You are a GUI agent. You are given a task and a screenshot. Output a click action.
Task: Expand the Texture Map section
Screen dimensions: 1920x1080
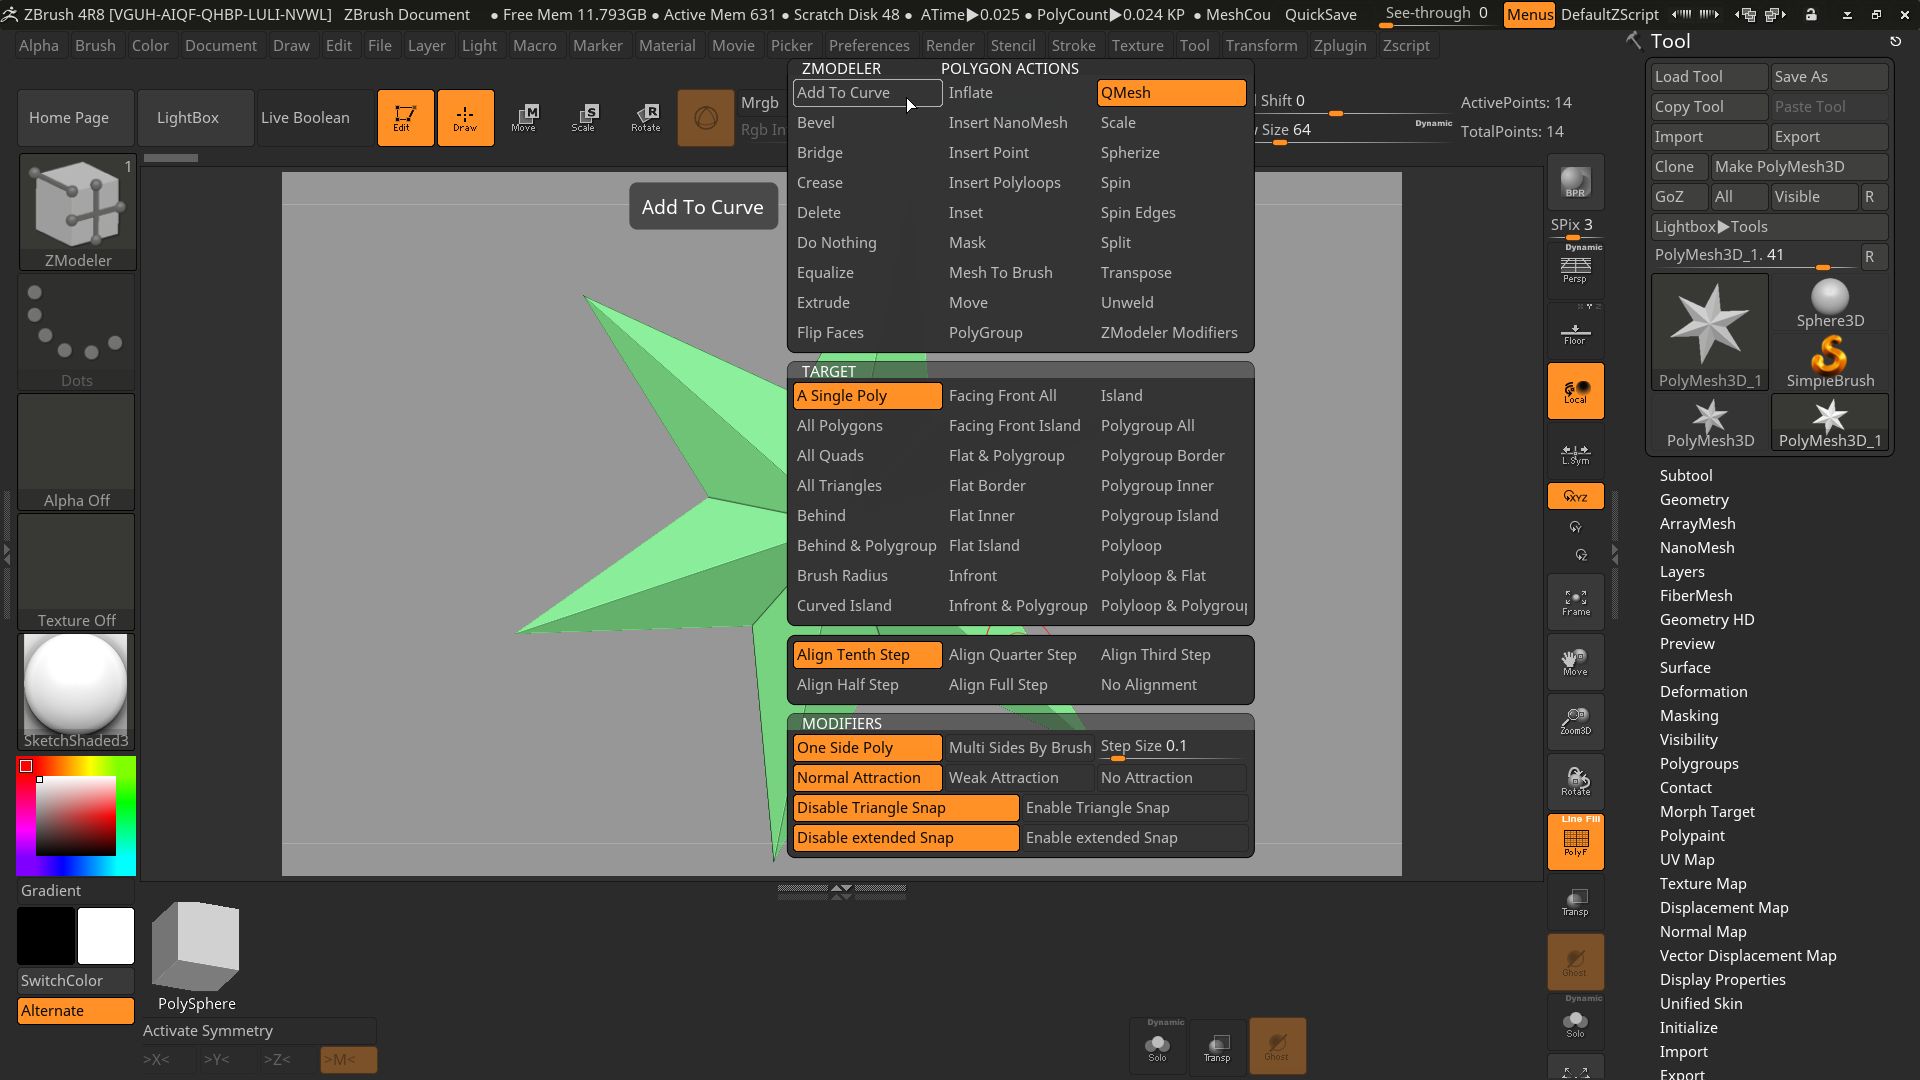pos(1703,884)
